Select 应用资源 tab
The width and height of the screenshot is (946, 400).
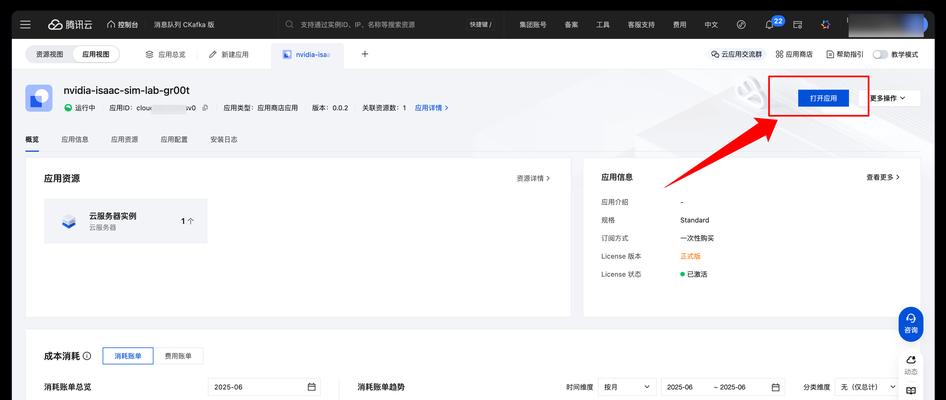click(124, 139)
